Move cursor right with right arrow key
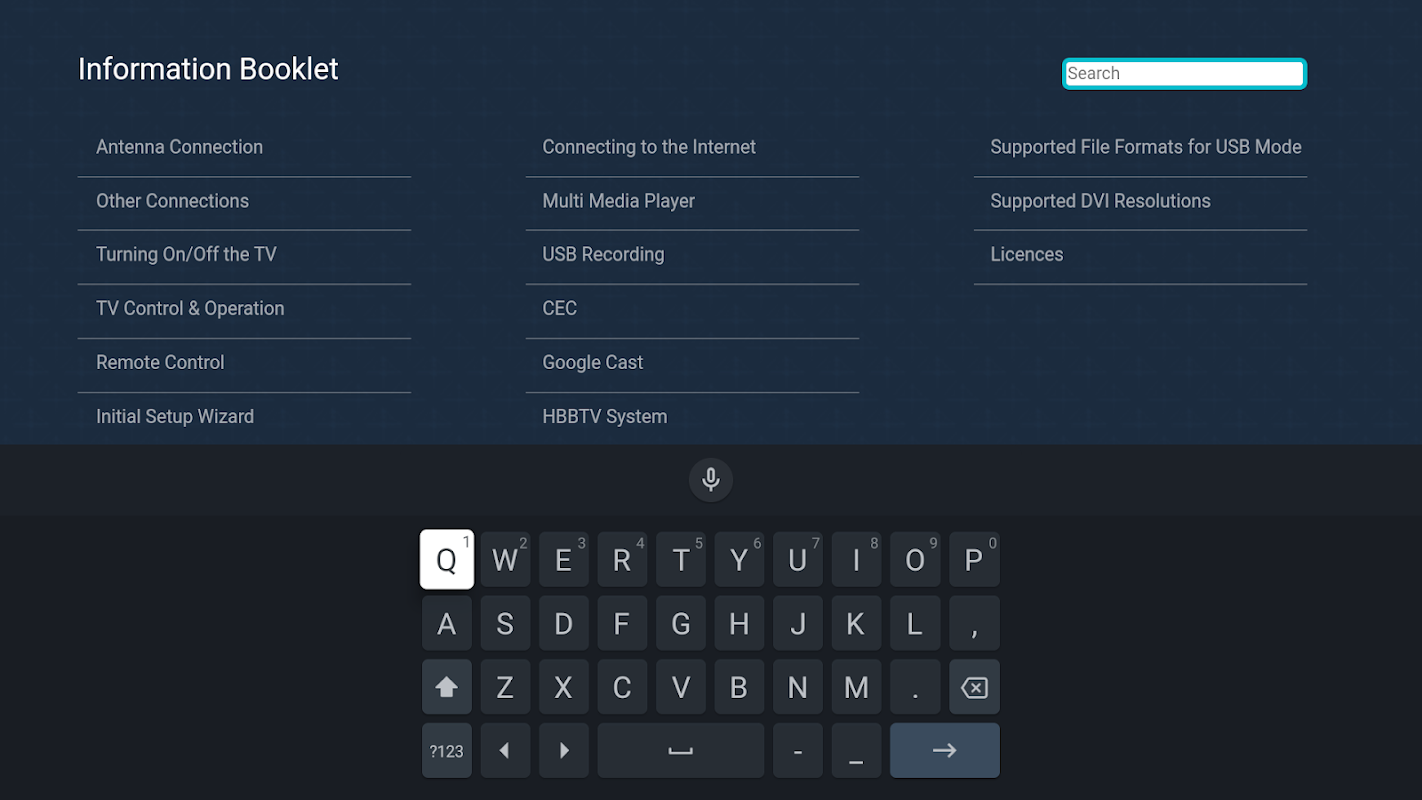1422x800 pixels. 564,750
